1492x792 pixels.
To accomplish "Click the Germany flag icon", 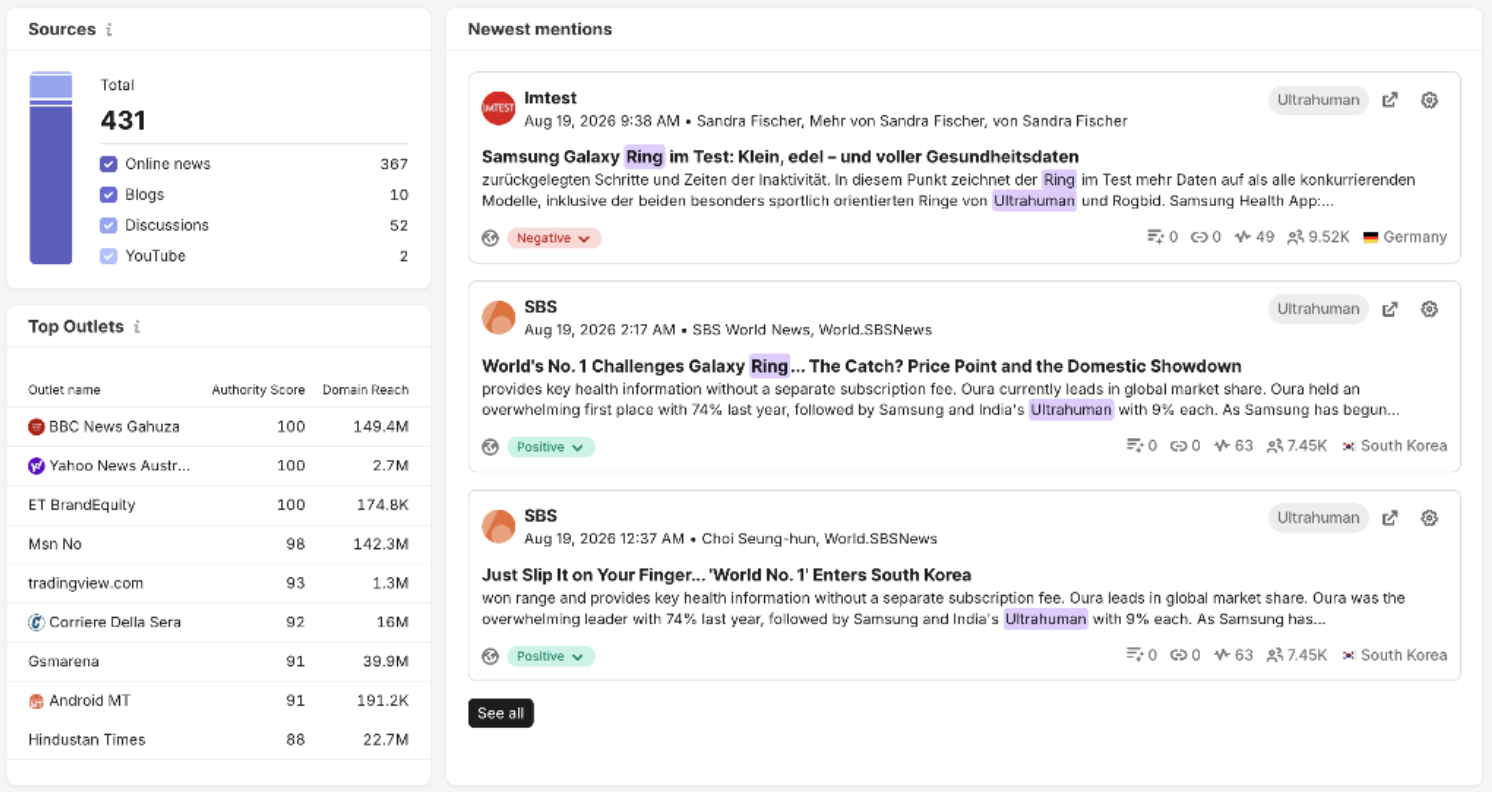I will (x=1371, y=237).
